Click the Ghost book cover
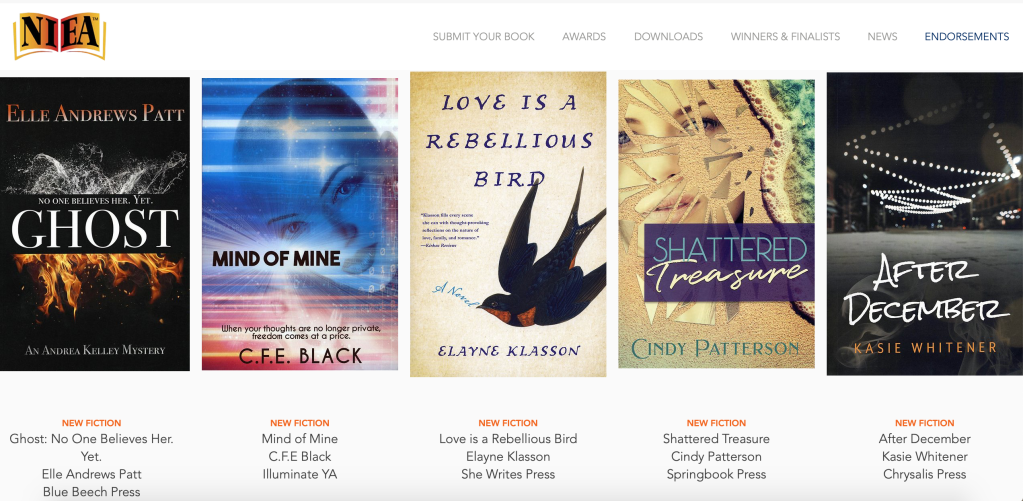 tap(95, 224)
